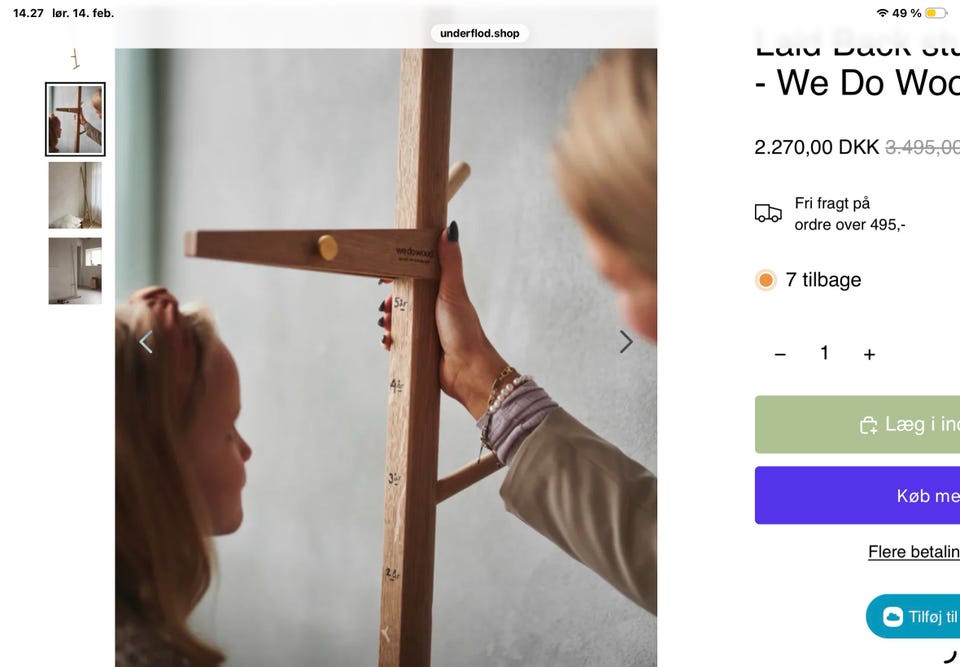Image resolution: width=960 pixels, height=667 pixels.
Task: Decrease quantity with the minus button
Action: 780,354
